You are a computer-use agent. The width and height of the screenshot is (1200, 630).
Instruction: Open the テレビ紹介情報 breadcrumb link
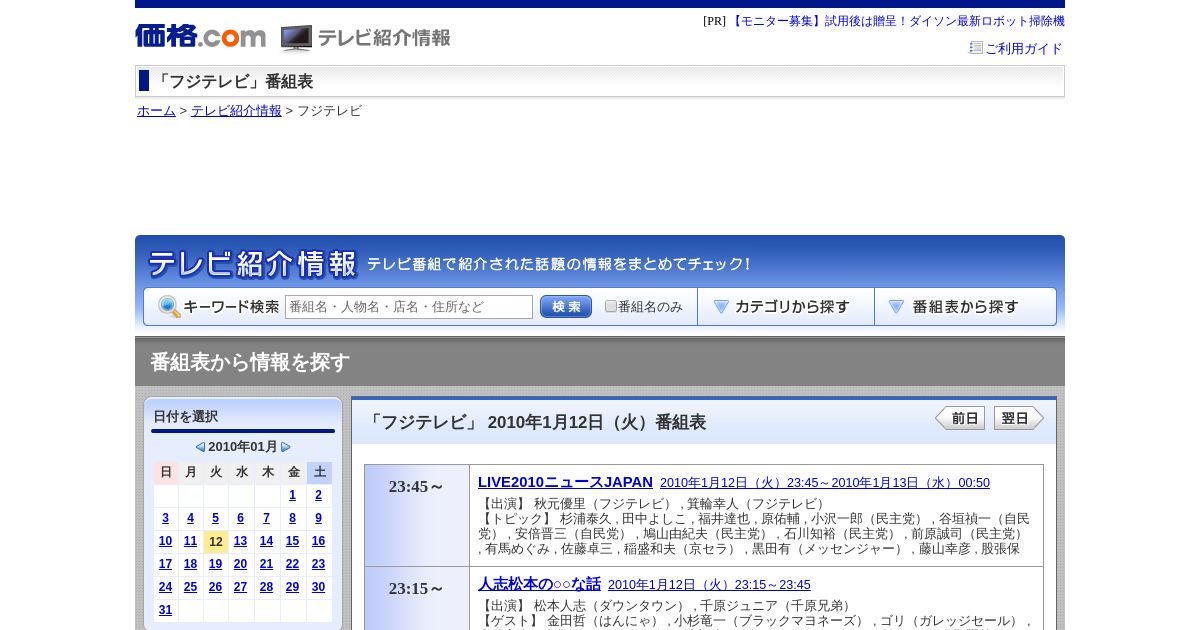pos(236,111)
